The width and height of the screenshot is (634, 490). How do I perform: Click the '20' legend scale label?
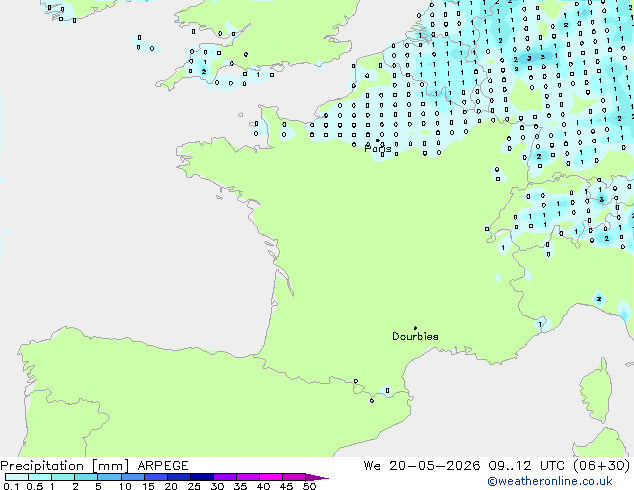171,486
